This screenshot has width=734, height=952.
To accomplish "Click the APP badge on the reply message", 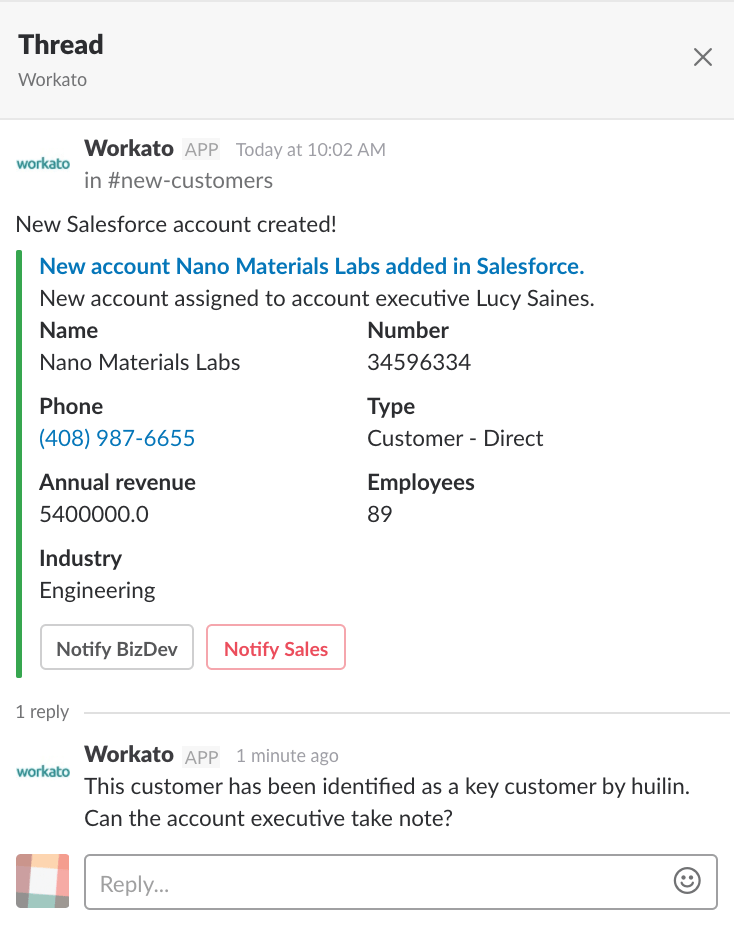I will 201,755.
